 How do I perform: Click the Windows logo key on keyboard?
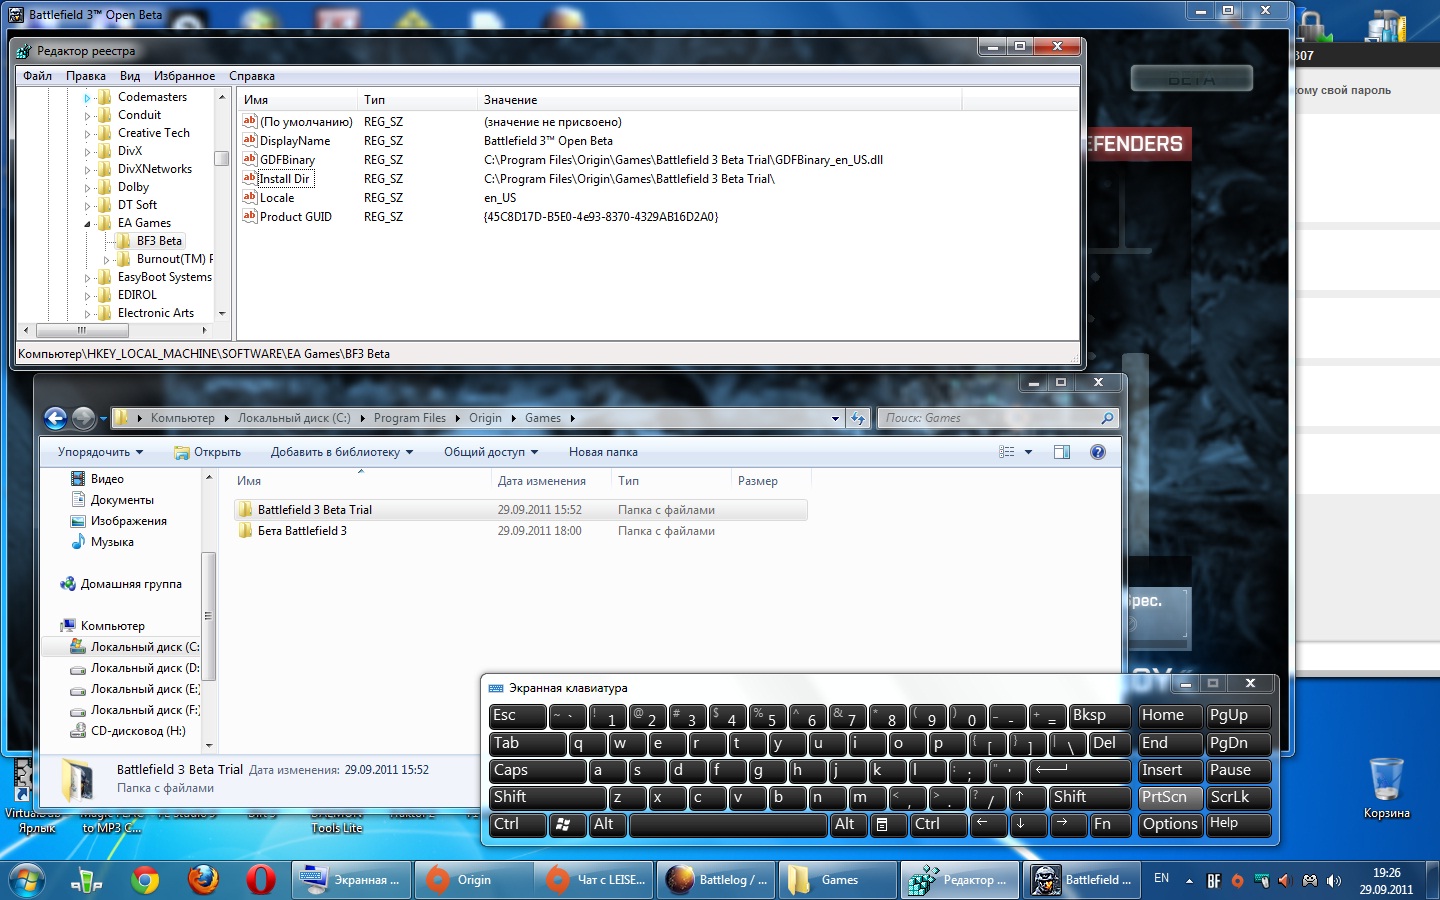(x=567, y=825)
